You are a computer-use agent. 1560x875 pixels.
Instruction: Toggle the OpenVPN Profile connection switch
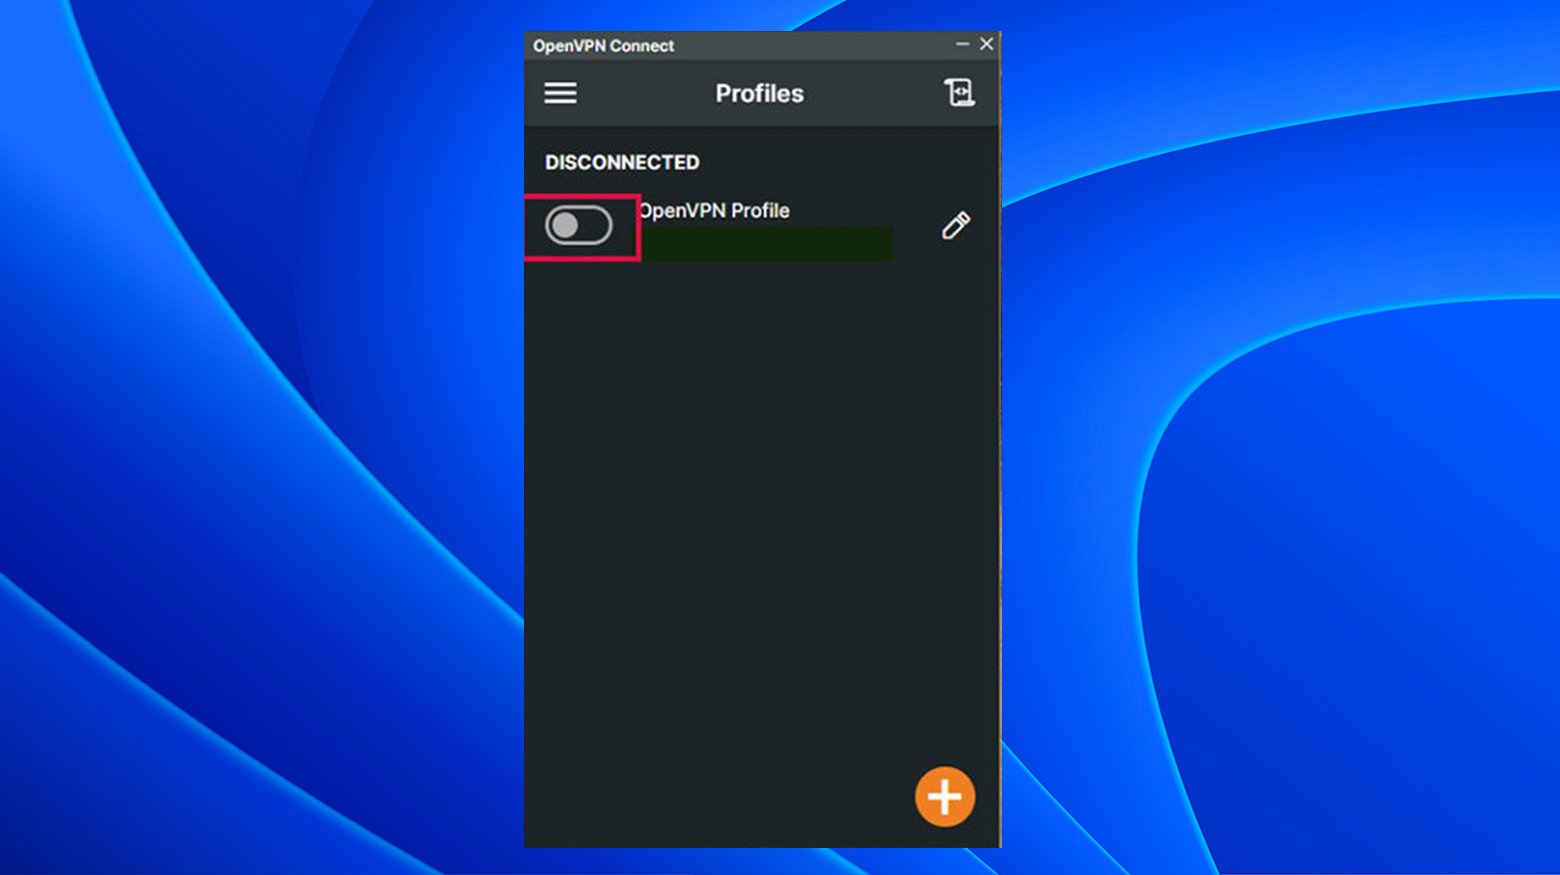click(x=578, y=226)
